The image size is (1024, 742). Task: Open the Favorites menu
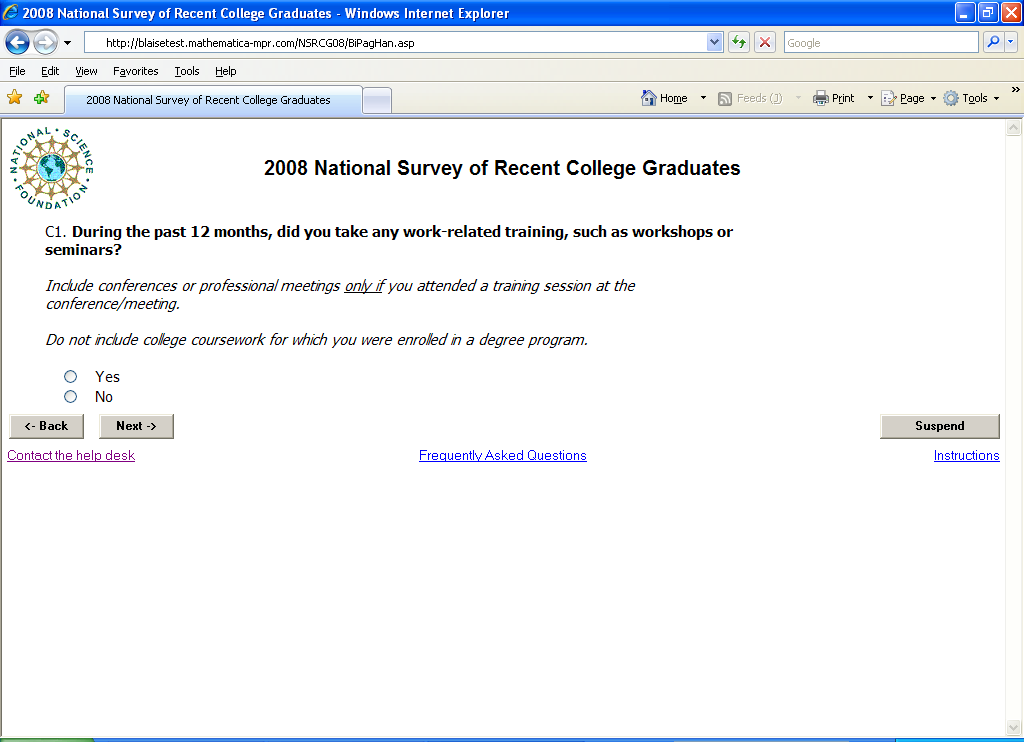(135, 71)
